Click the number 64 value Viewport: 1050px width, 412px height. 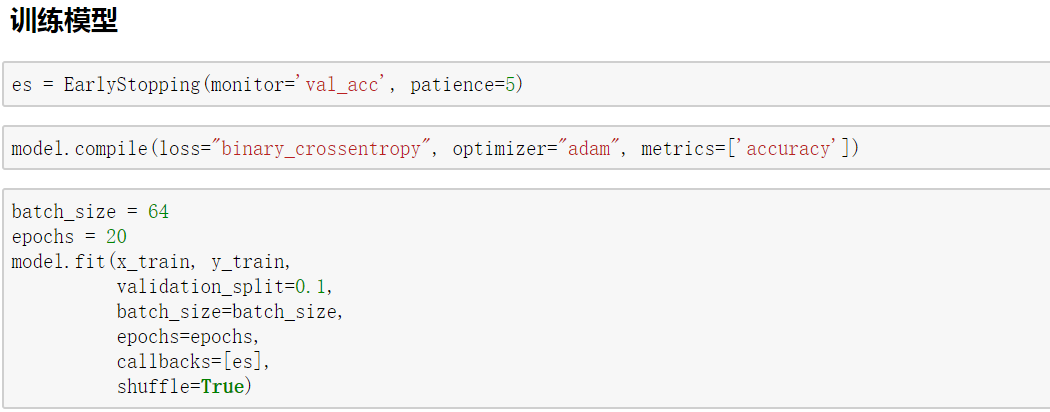pos(158,212)
